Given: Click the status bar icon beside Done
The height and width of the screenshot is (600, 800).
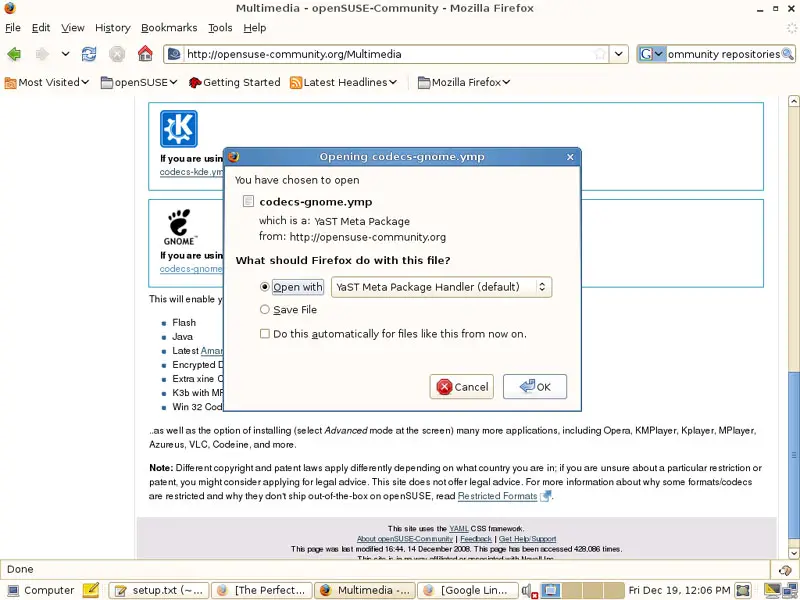Looking at the screenshot, I should pos(785,570).
